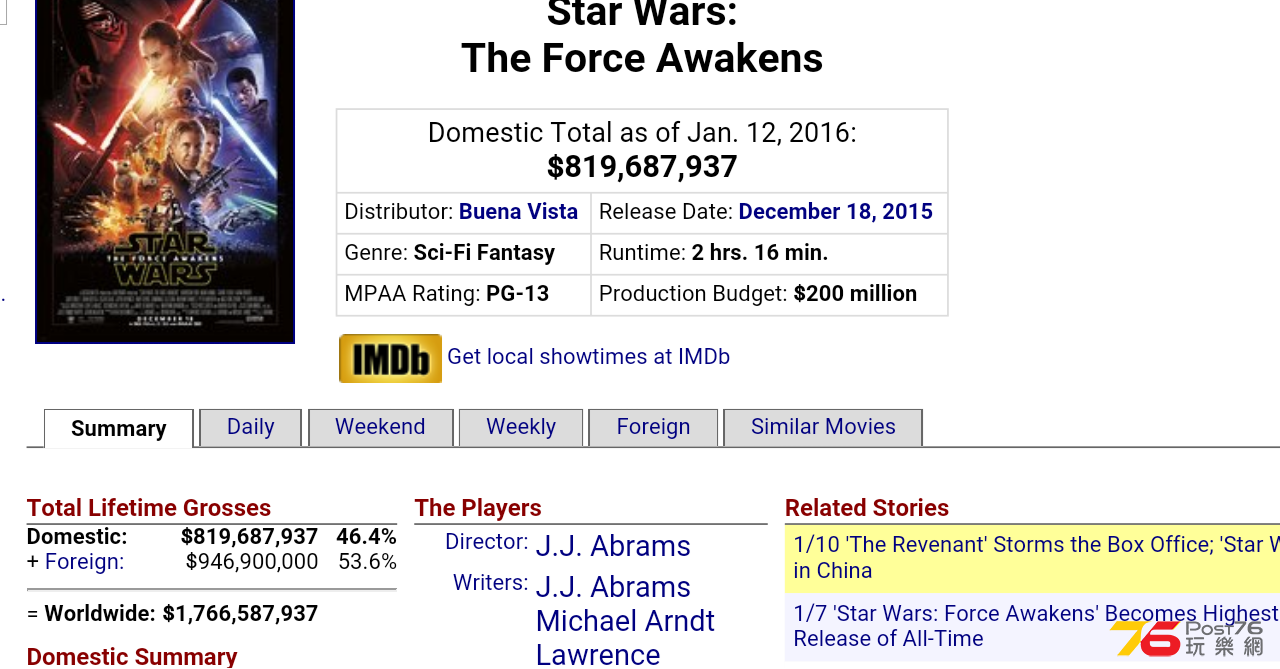
Task: Open the 1/7 'Star Wars: Force Awakens' story
Action: (x=1036, y=626)
